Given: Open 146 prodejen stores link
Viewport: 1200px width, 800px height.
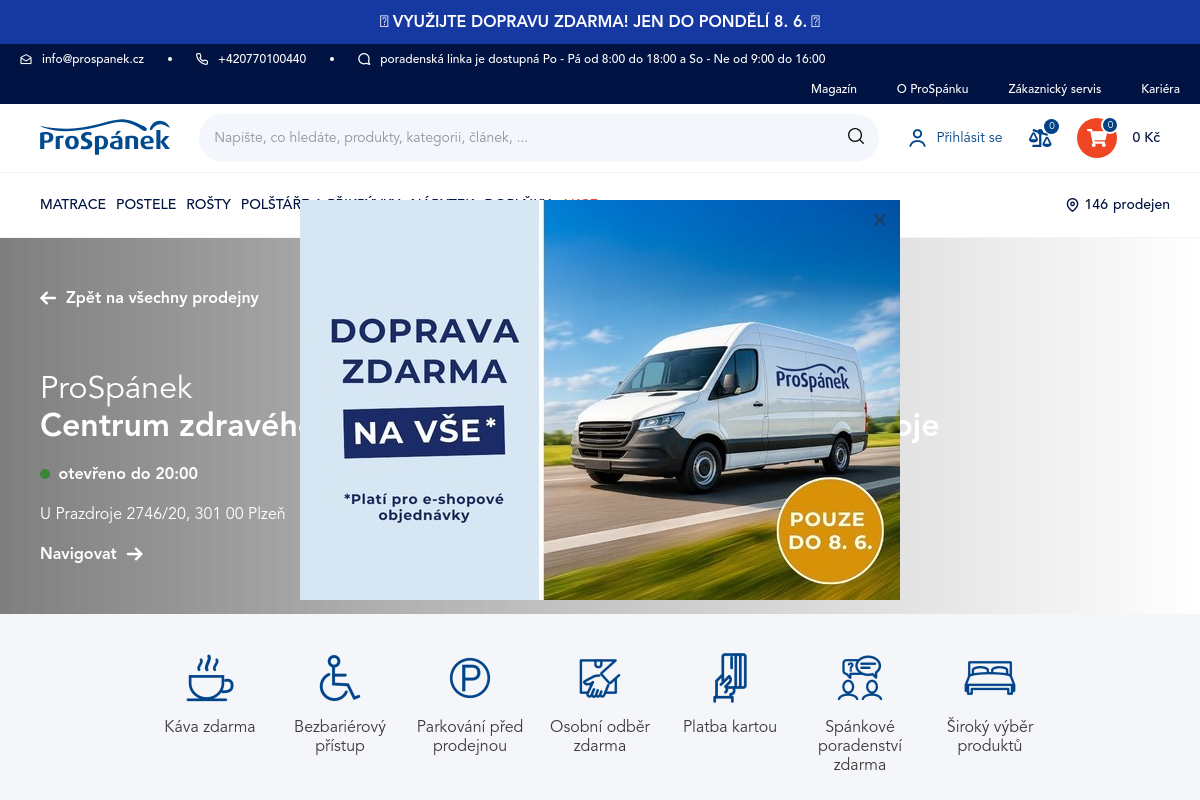Looking at the screenshot, I should 1127,204.
